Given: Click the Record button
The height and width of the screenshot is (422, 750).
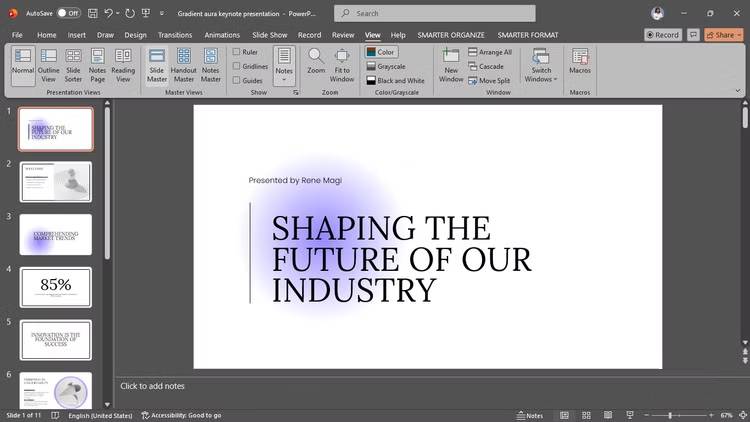Looking at the screenshot, I should 663,35.
